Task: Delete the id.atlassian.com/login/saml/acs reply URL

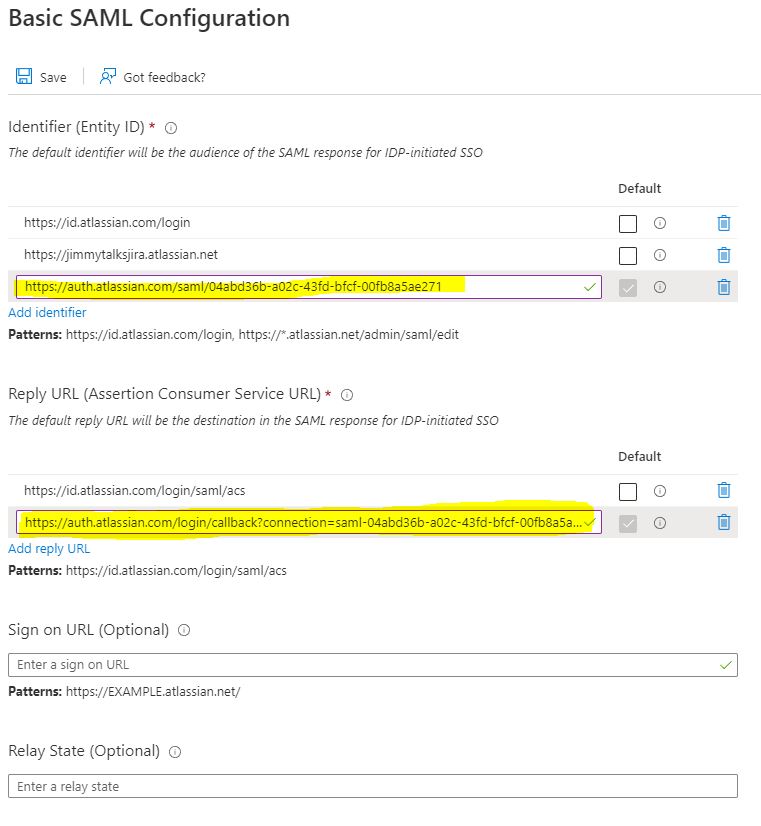Action: [724, 490]
